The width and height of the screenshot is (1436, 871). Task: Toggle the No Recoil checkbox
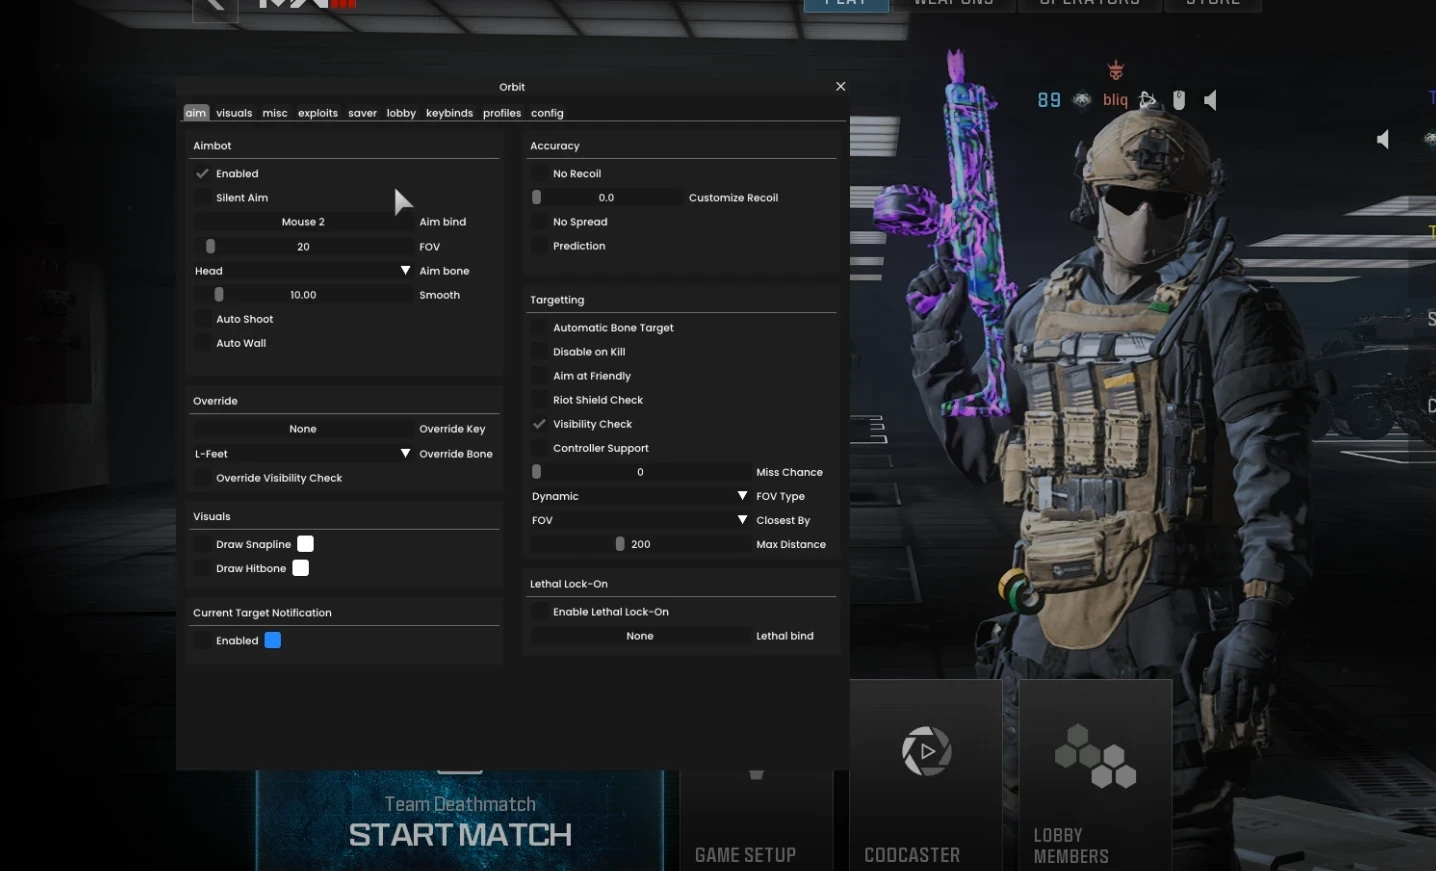(540, 174)
